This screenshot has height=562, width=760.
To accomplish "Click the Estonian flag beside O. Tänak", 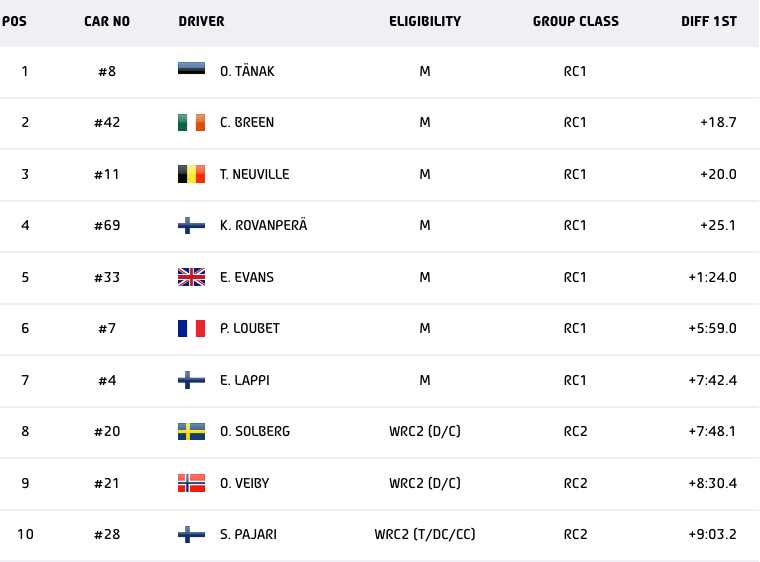I will [191, 71].
